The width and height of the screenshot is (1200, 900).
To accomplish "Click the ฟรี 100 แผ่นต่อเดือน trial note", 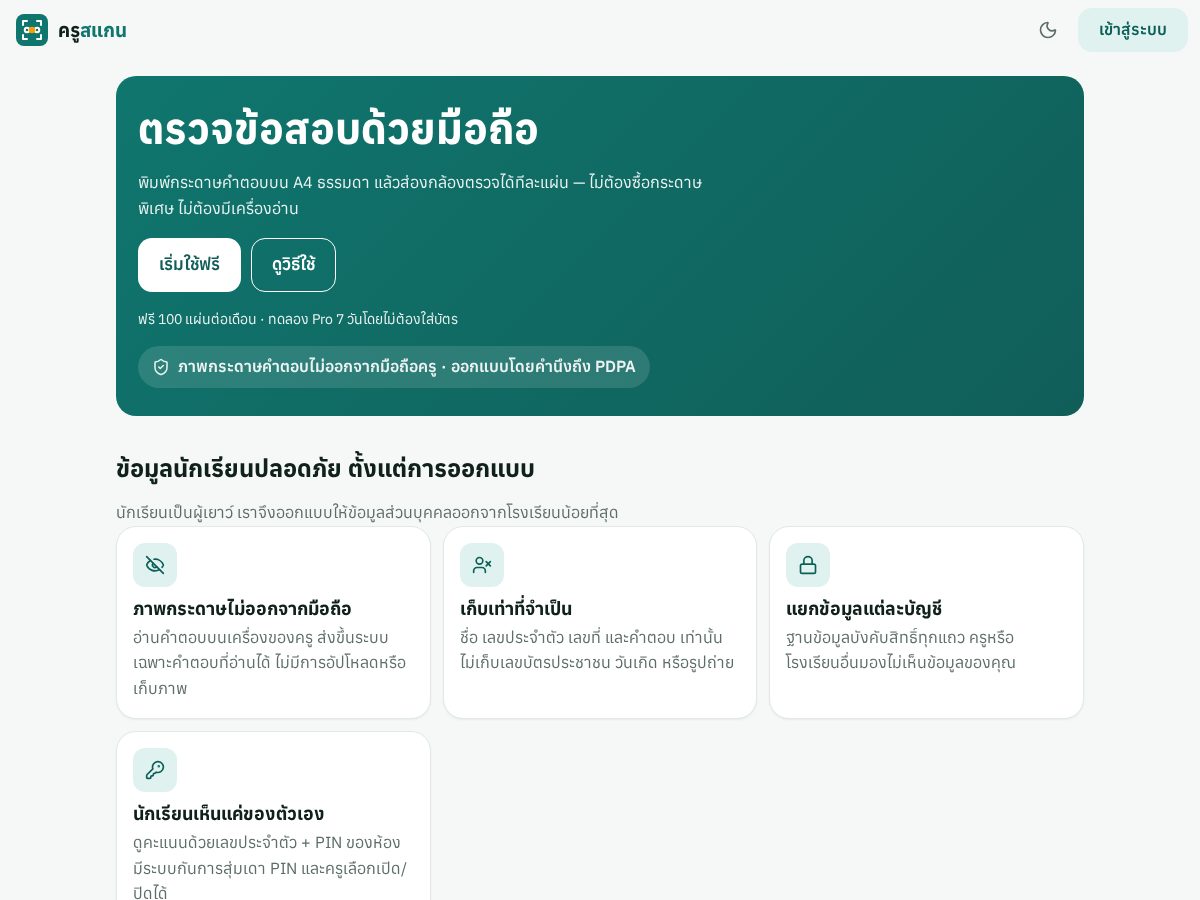I will pos(298,319).
